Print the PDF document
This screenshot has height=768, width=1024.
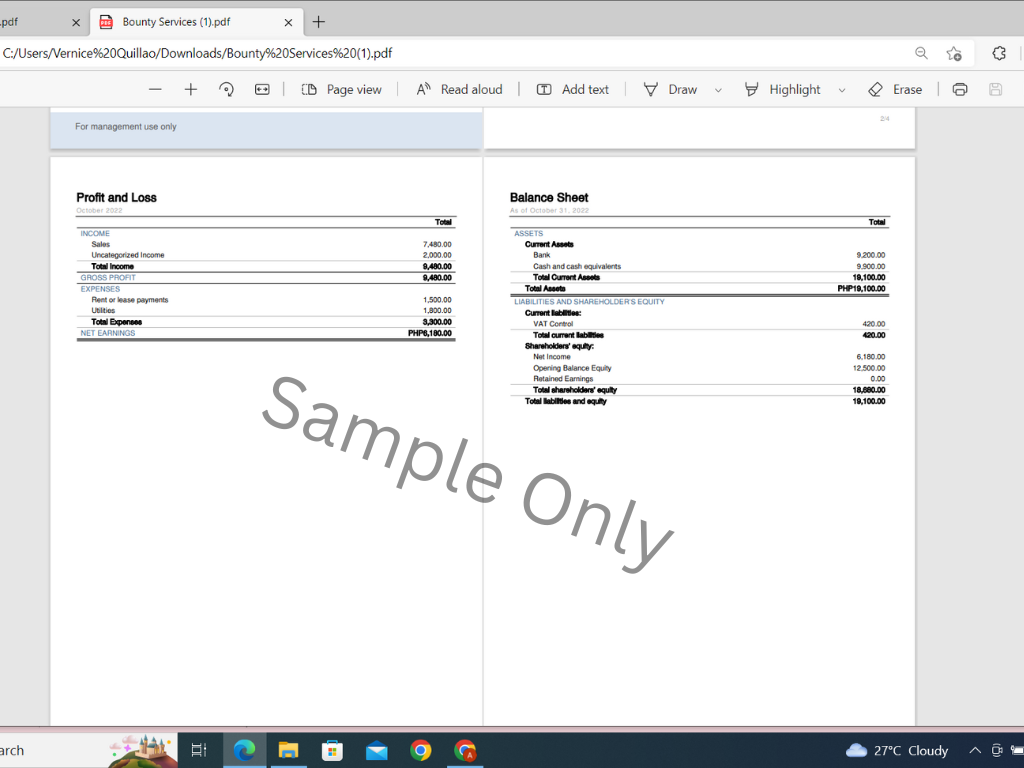click(960, 89)
